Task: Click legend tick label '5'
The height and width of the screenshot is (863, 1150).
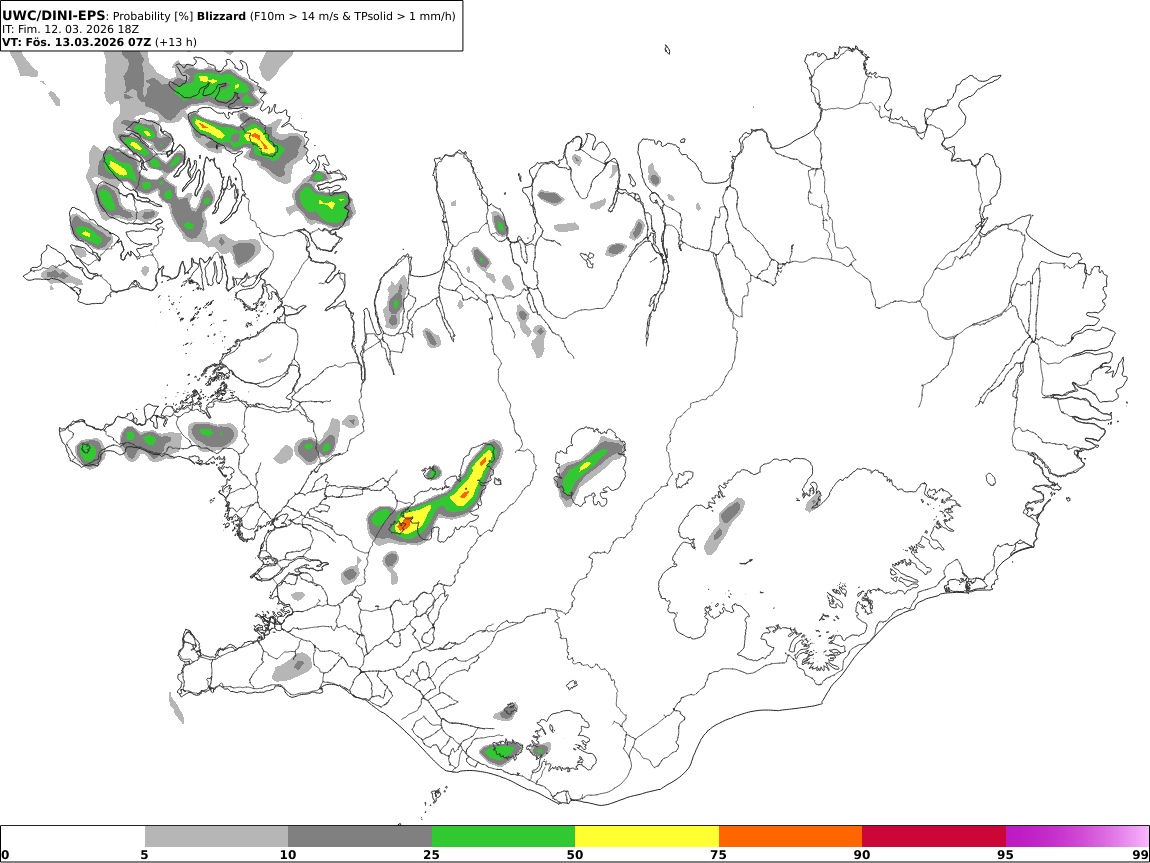Action: 144,855
